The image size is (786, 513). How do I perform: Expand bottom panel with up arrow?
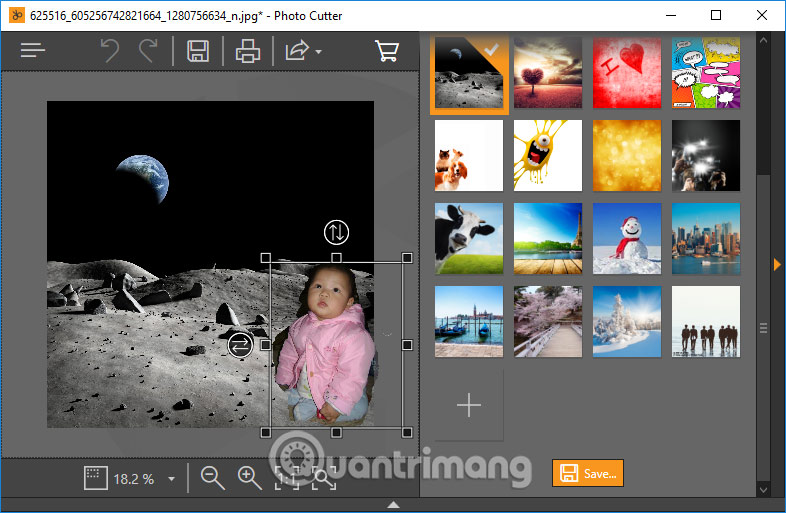[394, 504]
